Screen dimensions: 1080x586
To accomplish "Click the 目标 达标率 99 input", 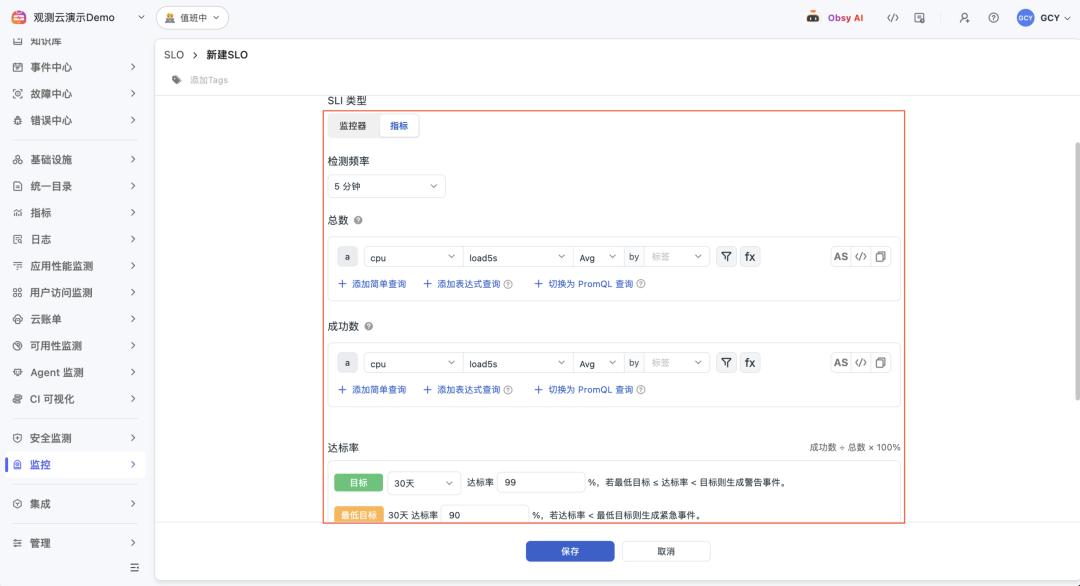I will (541, 483).
